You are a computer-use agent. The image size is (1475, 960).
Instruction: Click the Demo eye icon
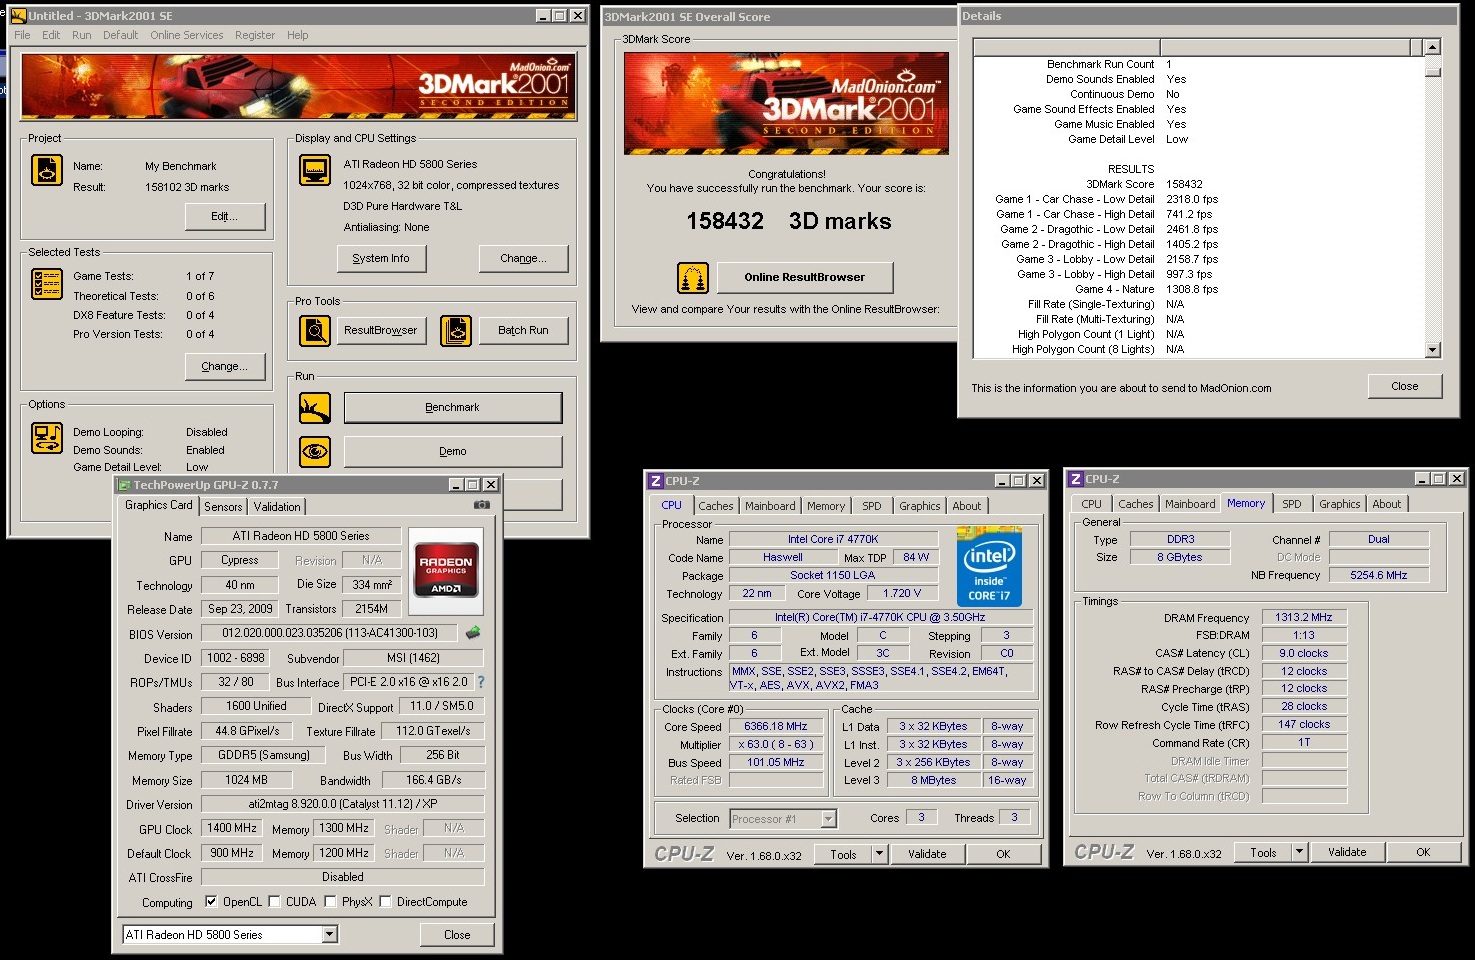[315, 452]
